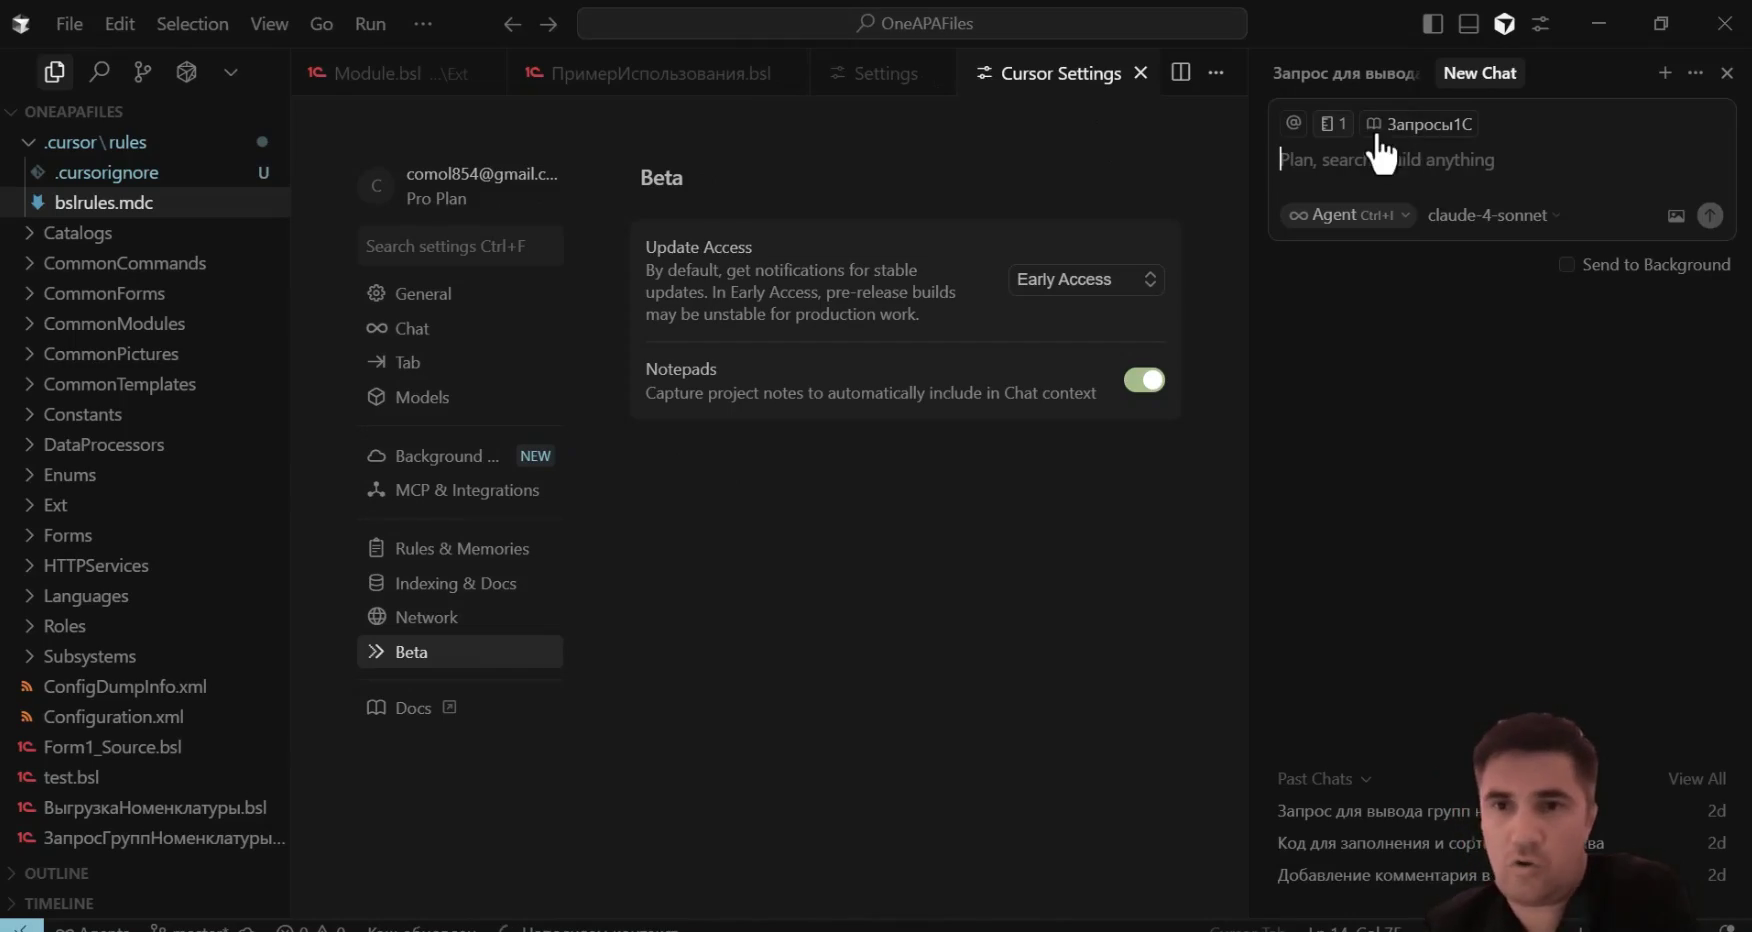The width and height of the screenshot is (1752, 932).
Task: Open more editor actions menu
Action: click(x=1216, y=72)
